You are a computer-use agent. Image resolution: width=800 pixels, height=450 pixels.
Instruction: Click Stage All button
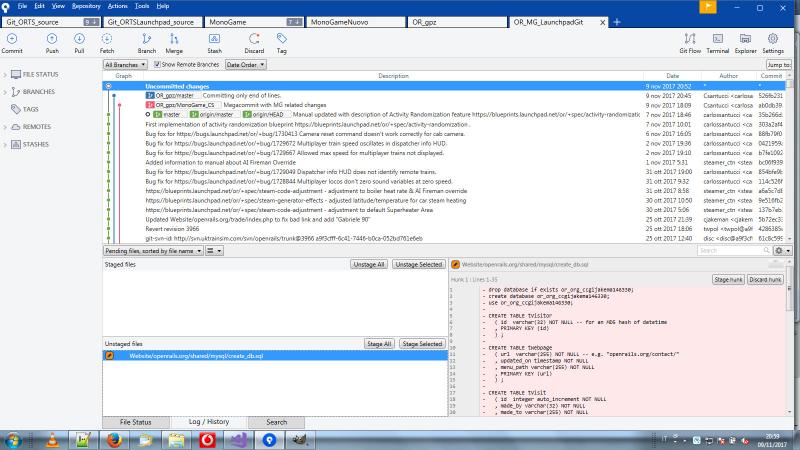click(379, 344)
